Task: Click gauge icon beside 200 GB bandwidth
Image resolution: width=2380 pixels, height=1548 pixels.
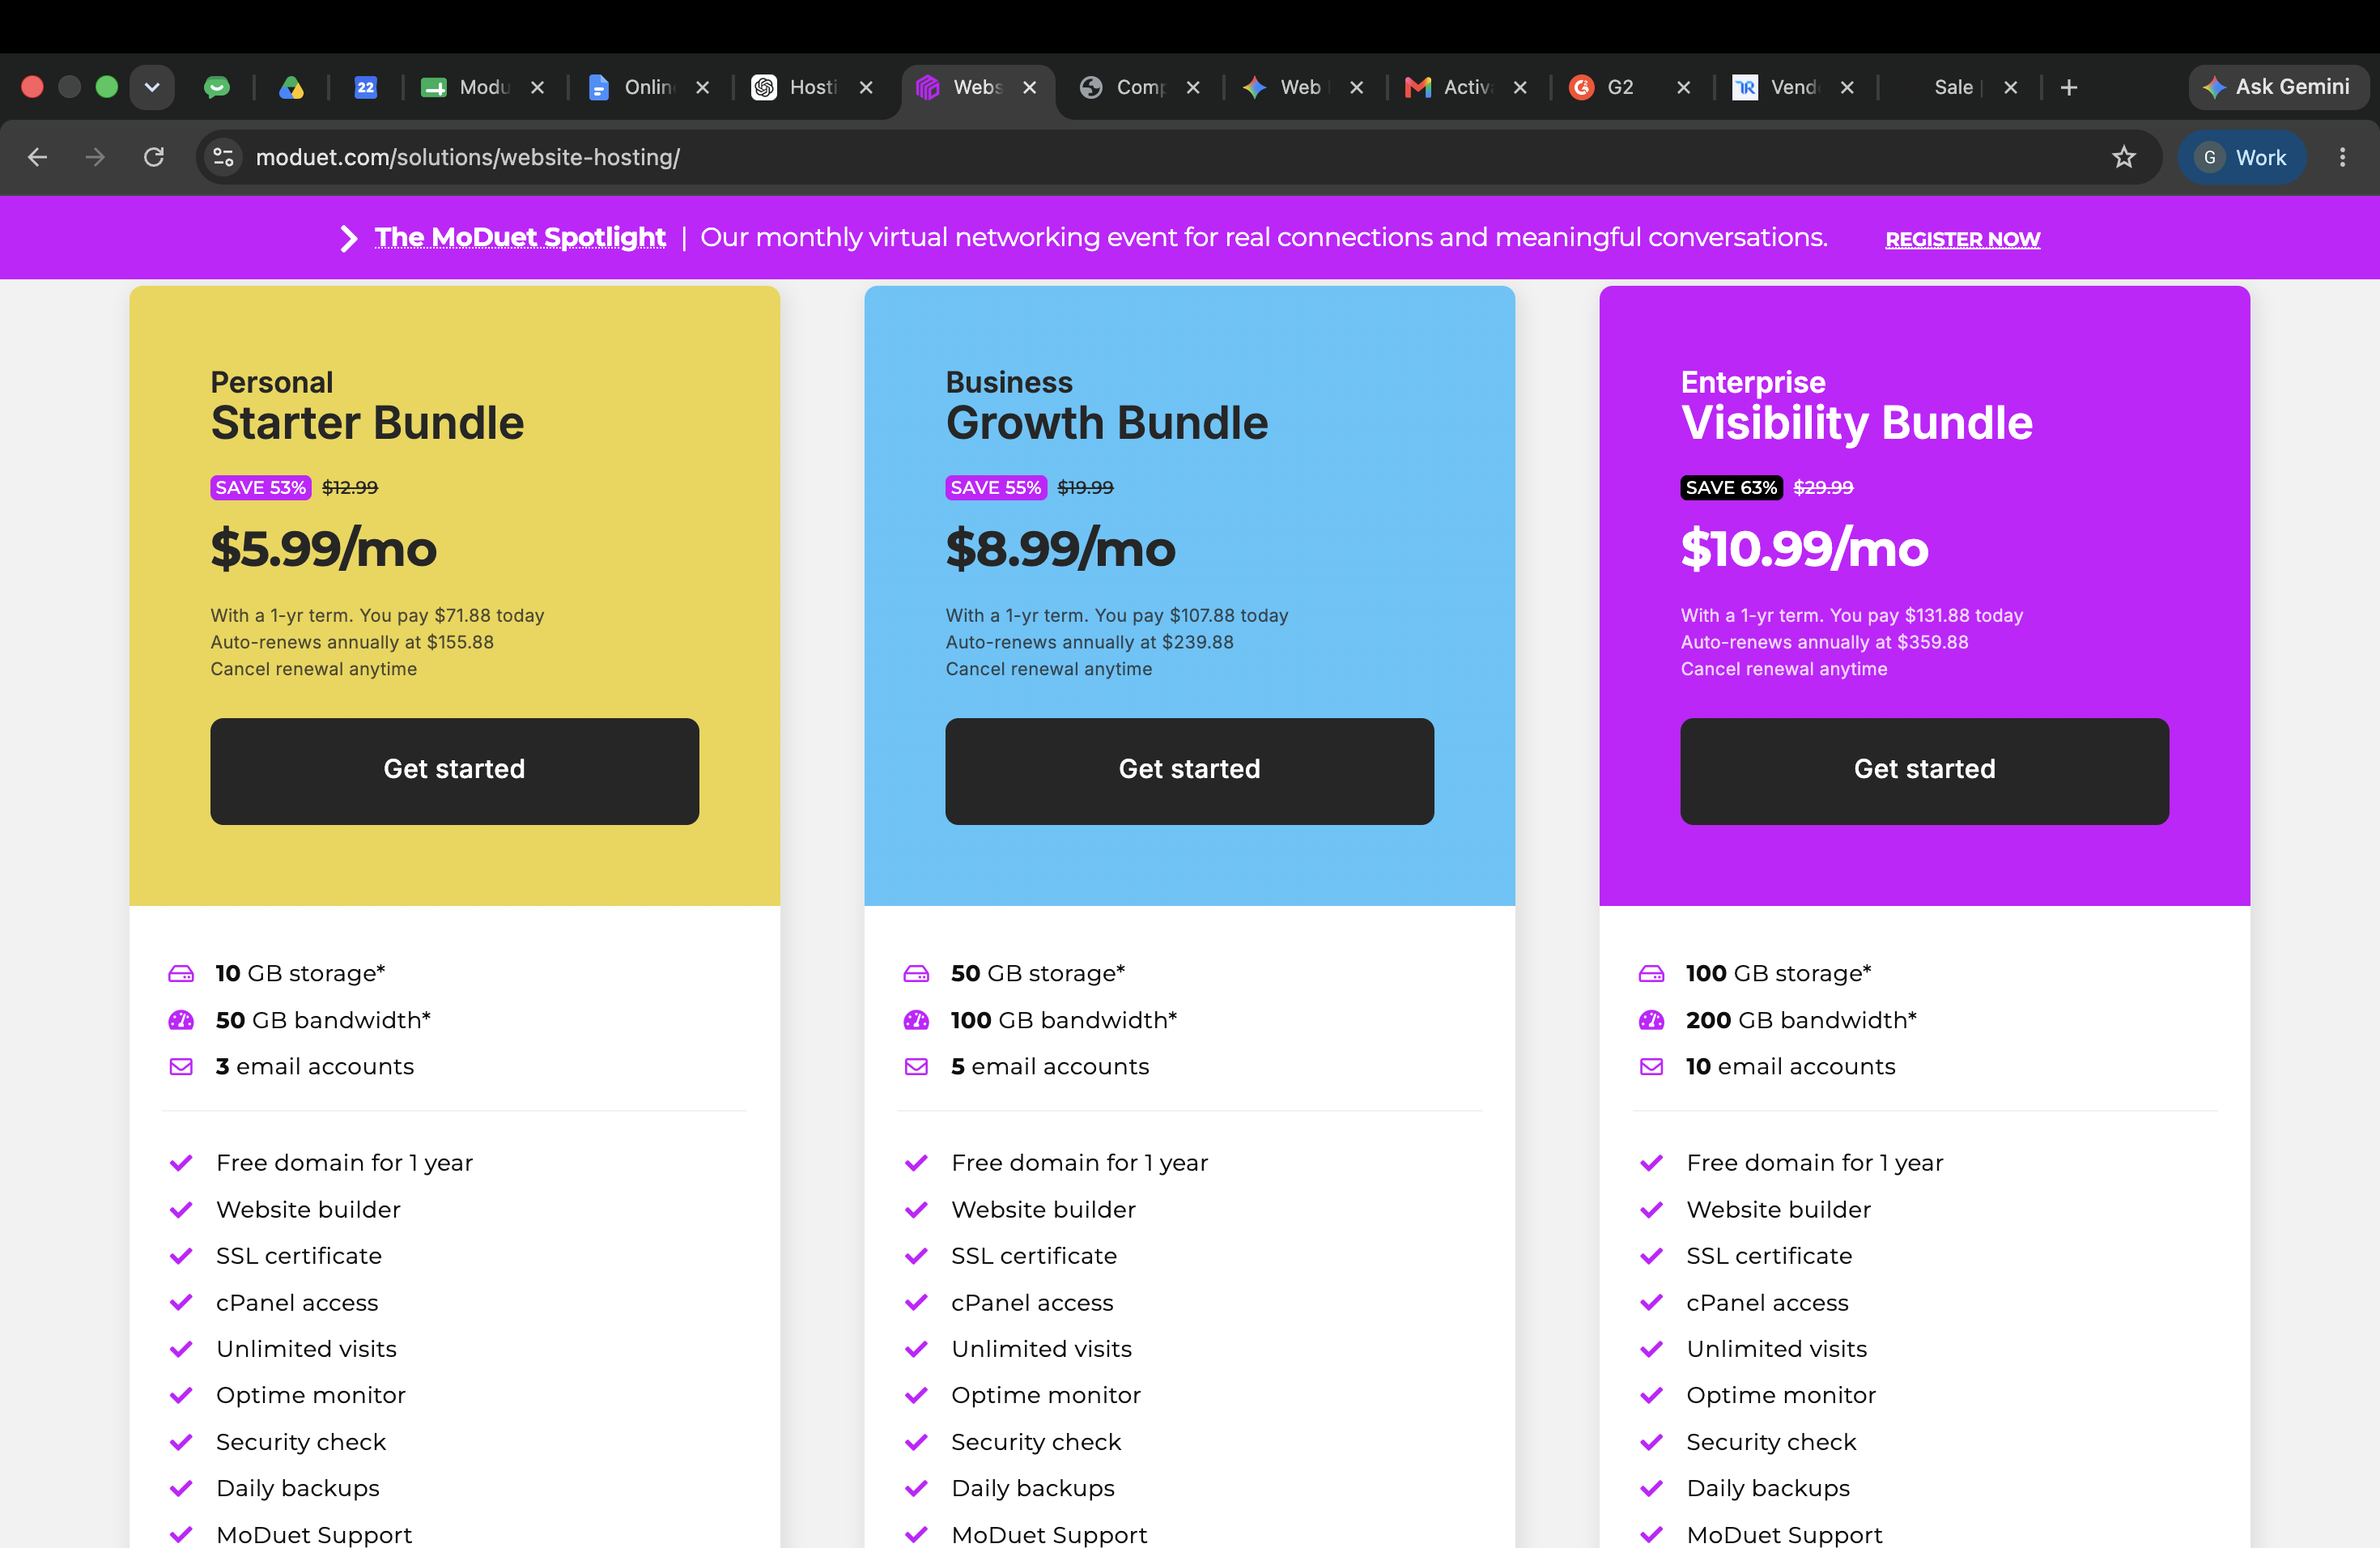Action: pyautogui.click(x=1651, y=1020)
